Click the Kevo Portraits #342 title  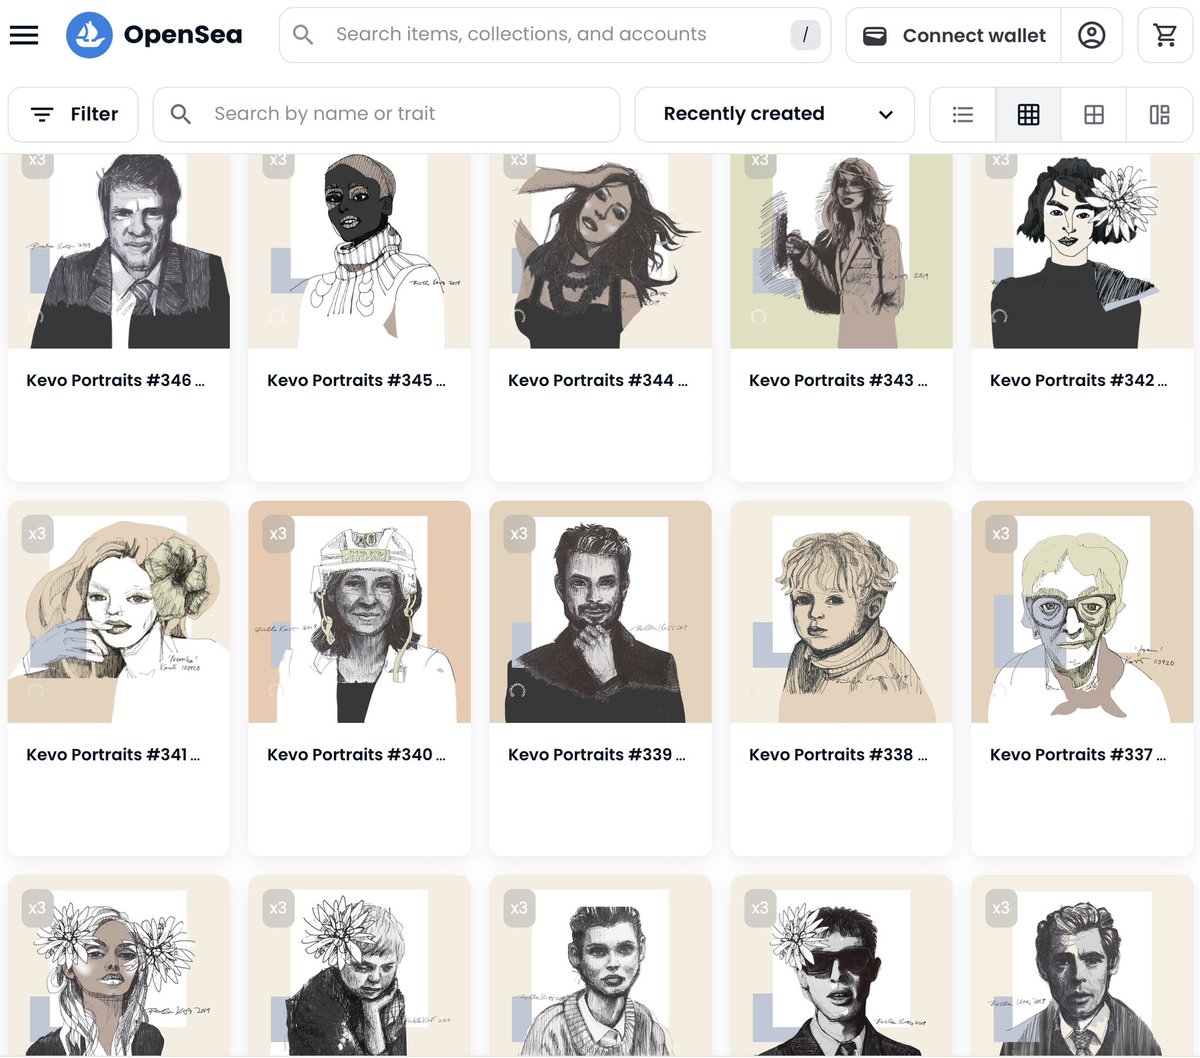tap(1078, 380)
